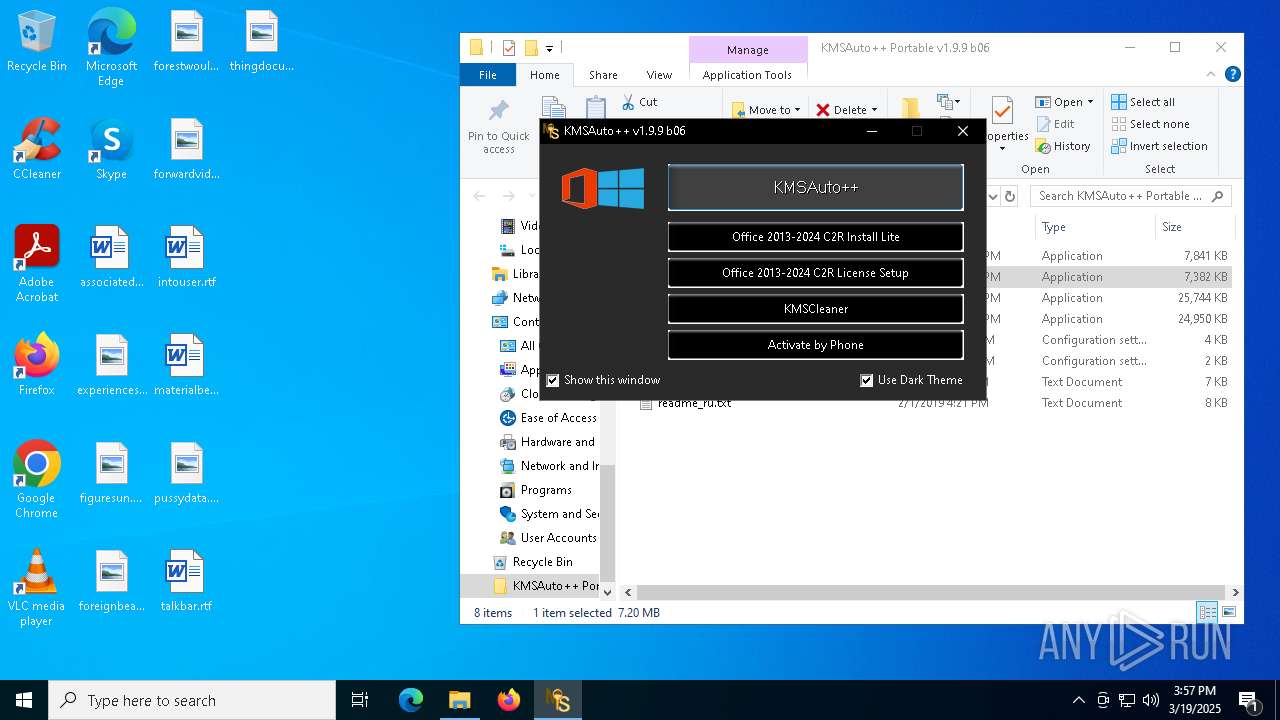Click the Properties checkmark icon
1280x720 pixels.
click(1002, 109)
